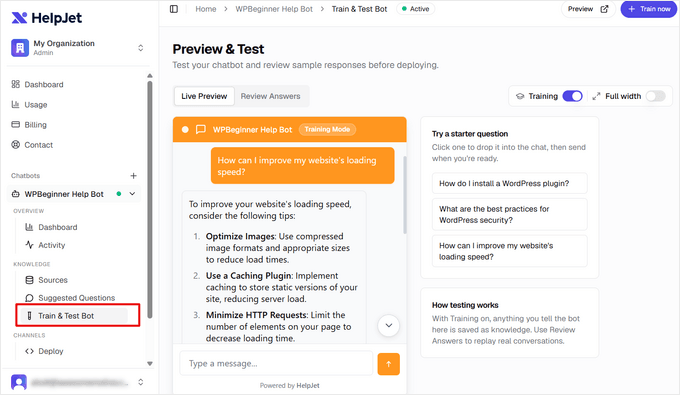
Task: Switch to the Review Answers tab
Action: point(271,96)
